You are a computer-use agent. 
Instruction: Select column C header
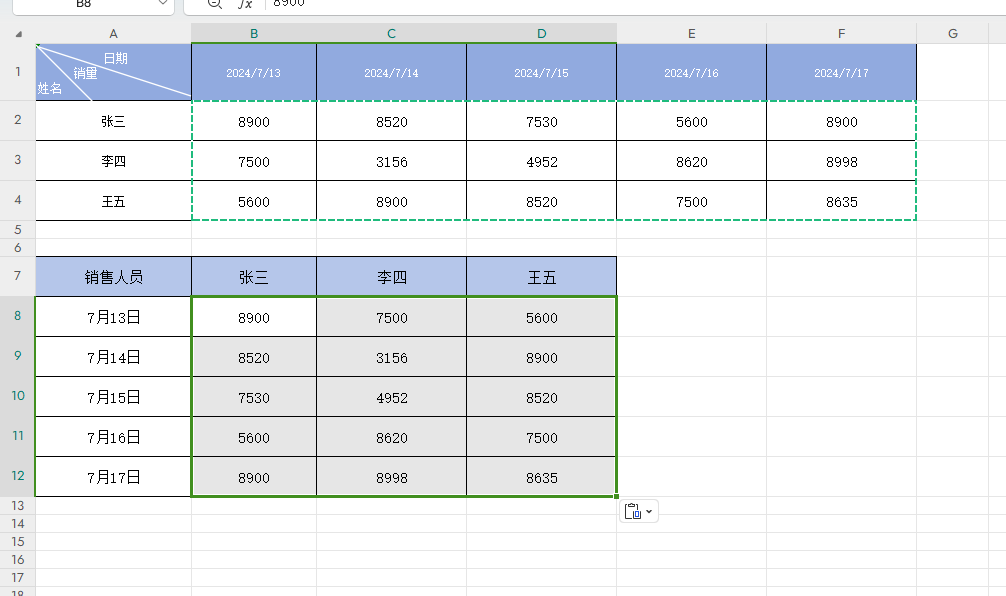[x=391, y=33]
